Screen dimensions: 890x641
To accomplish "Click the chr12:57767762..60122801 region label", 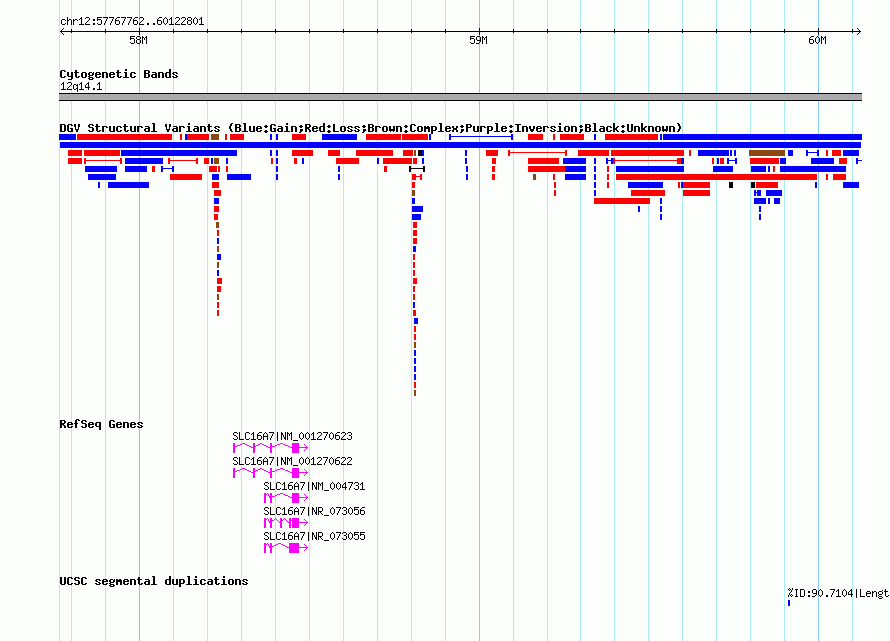I will coord(132,22).
